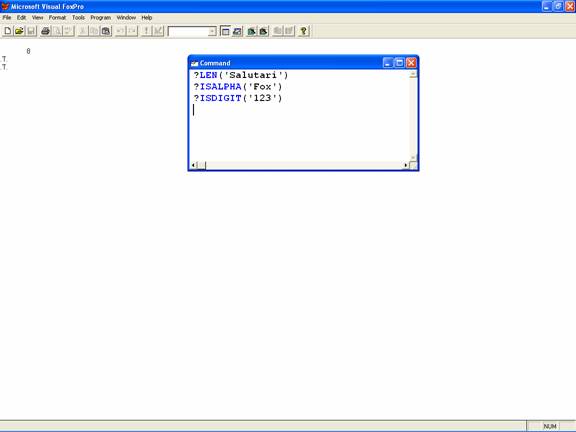
Task: Minimize the main FoxPro window
Action: click(x=547, y=6)
